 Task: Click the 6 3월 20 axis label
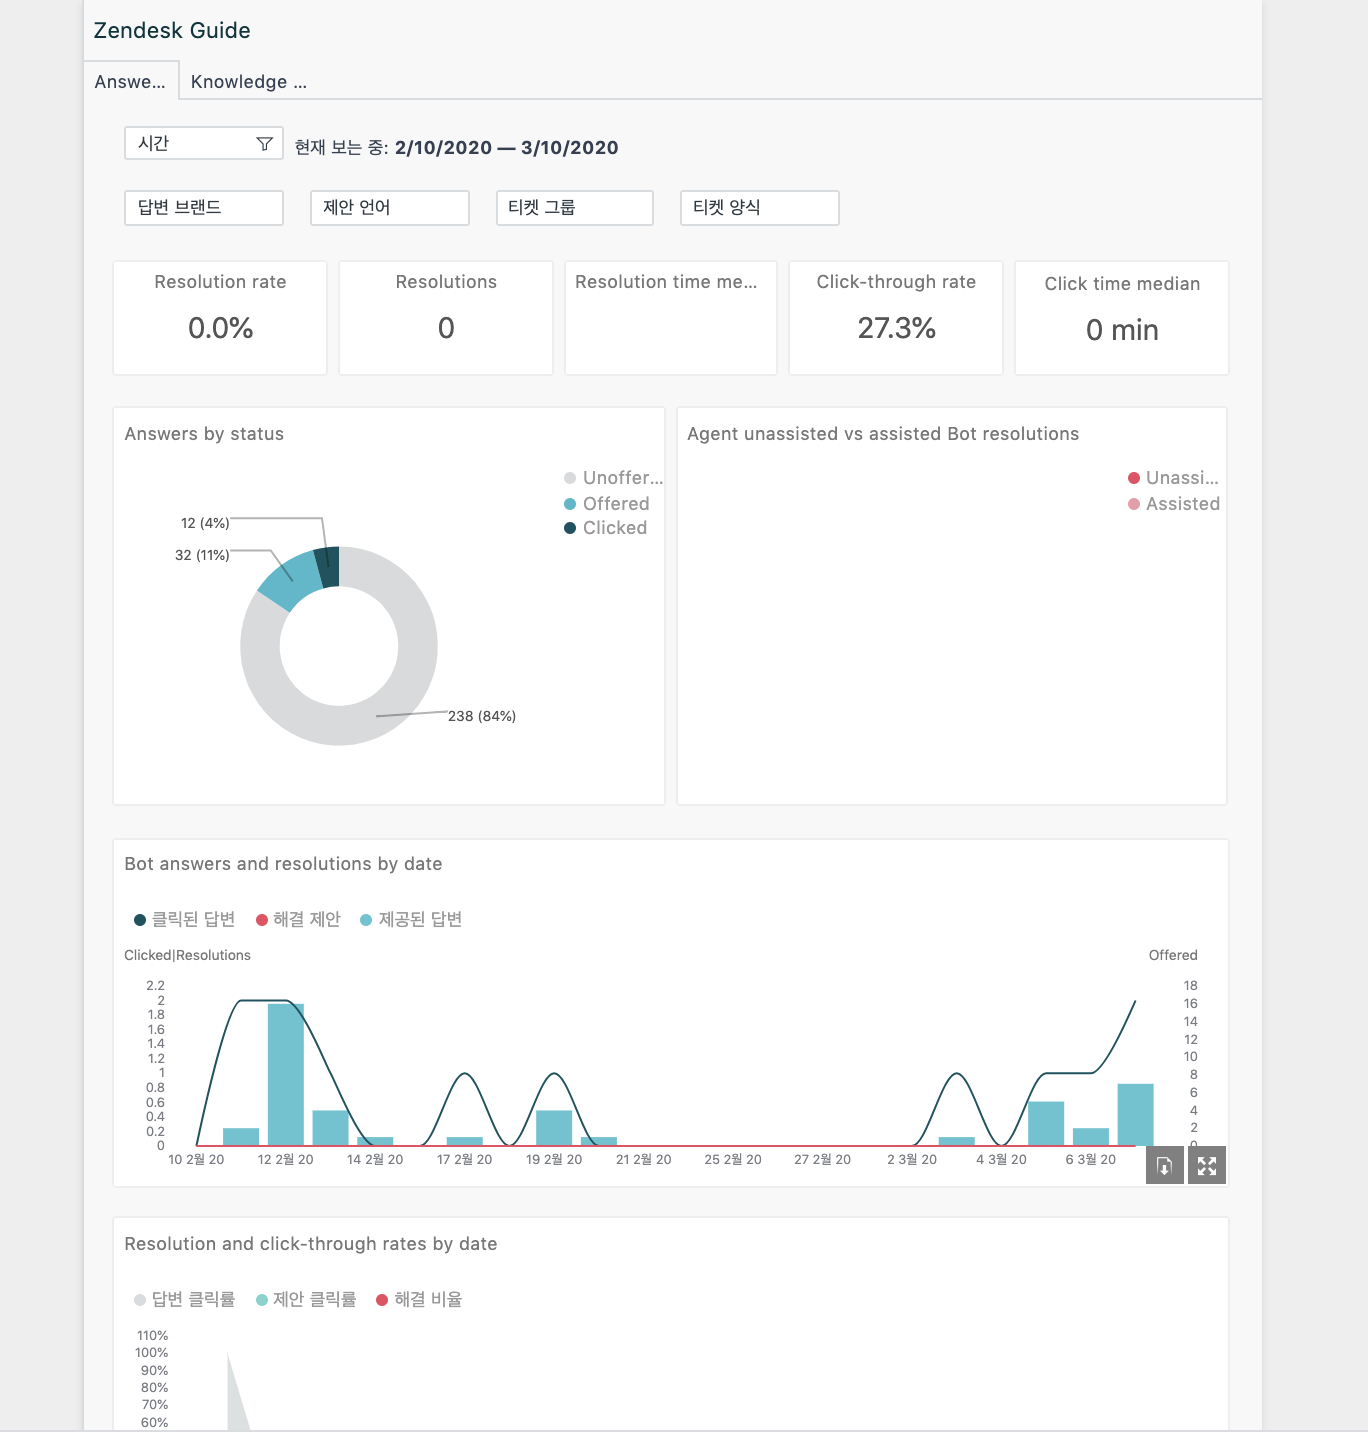[1091, 1160]
